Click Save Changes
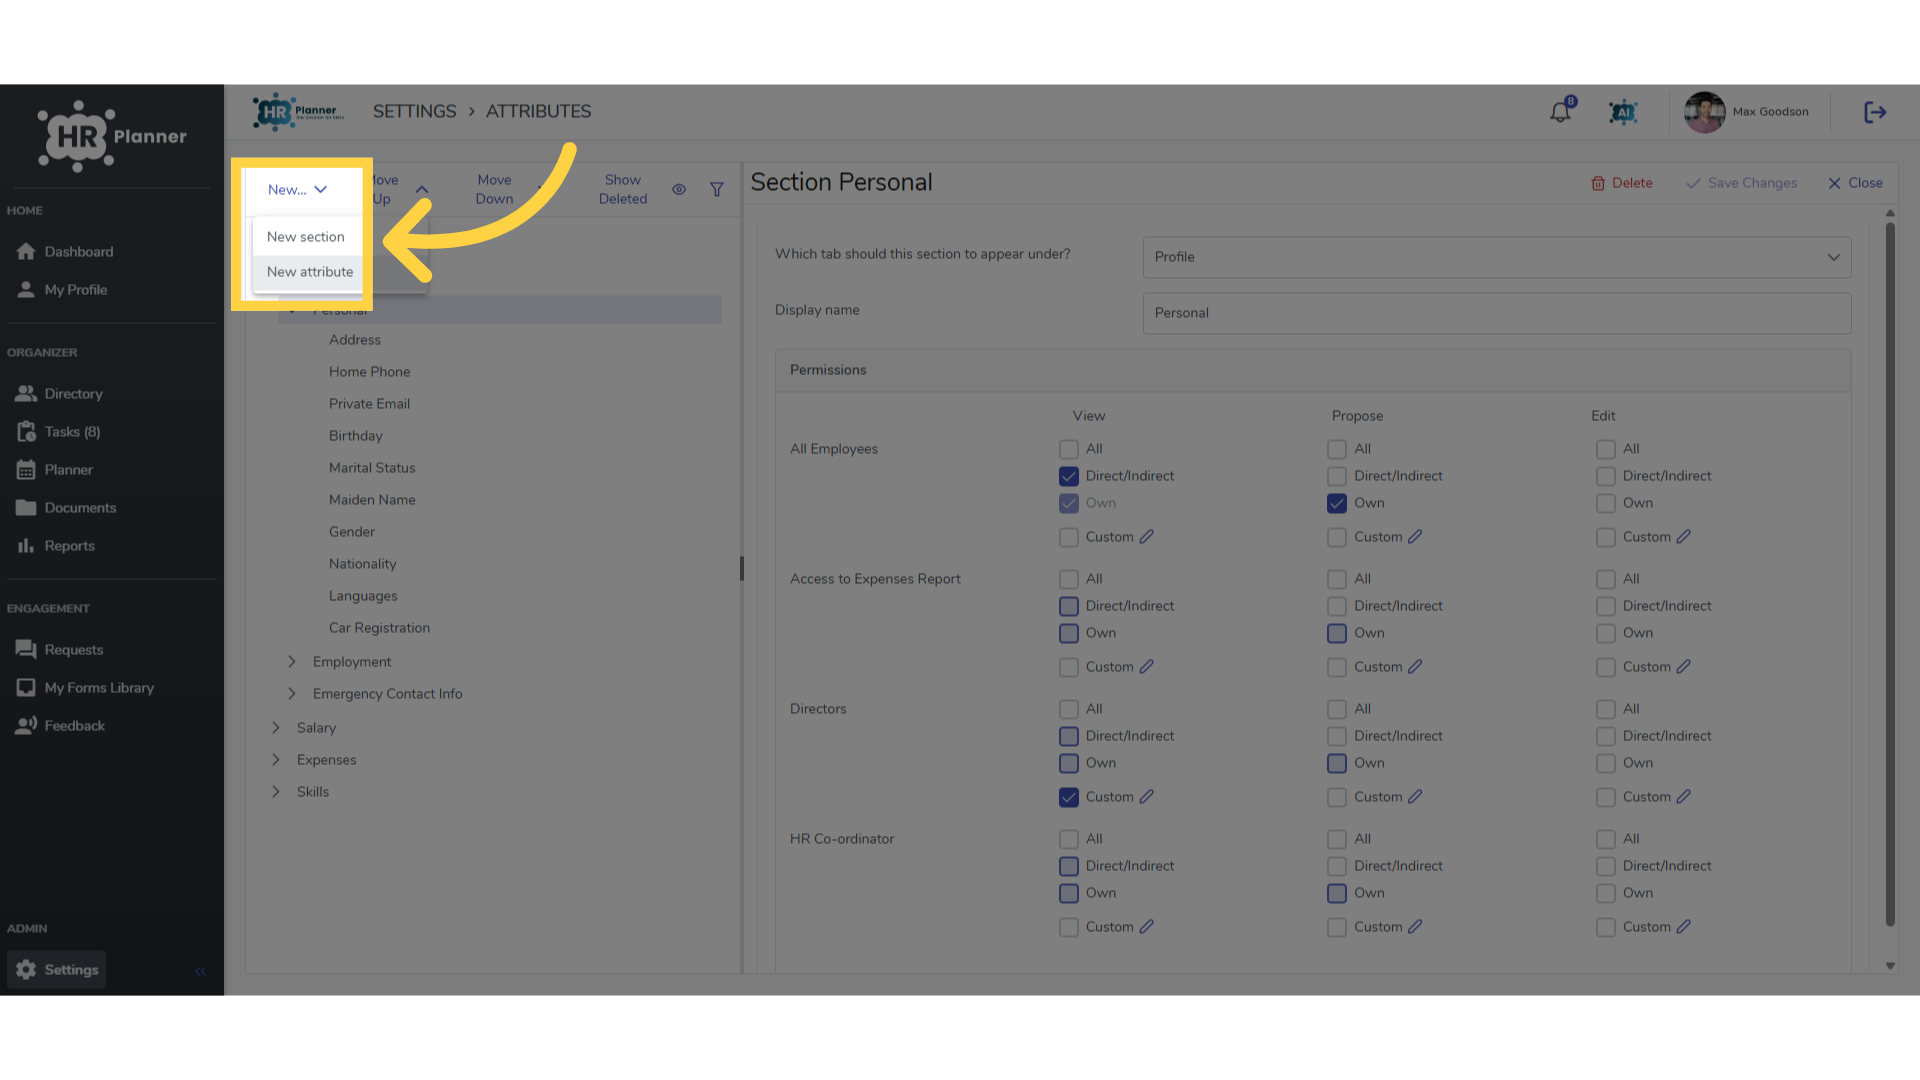This screenshot has height=1080, width=1920. [x=1741, y=183]
